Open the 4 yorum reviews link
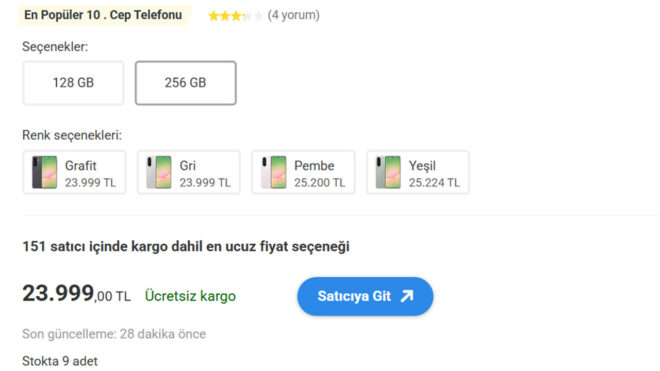This screenshot has width=660, height=371. (293, 15)
